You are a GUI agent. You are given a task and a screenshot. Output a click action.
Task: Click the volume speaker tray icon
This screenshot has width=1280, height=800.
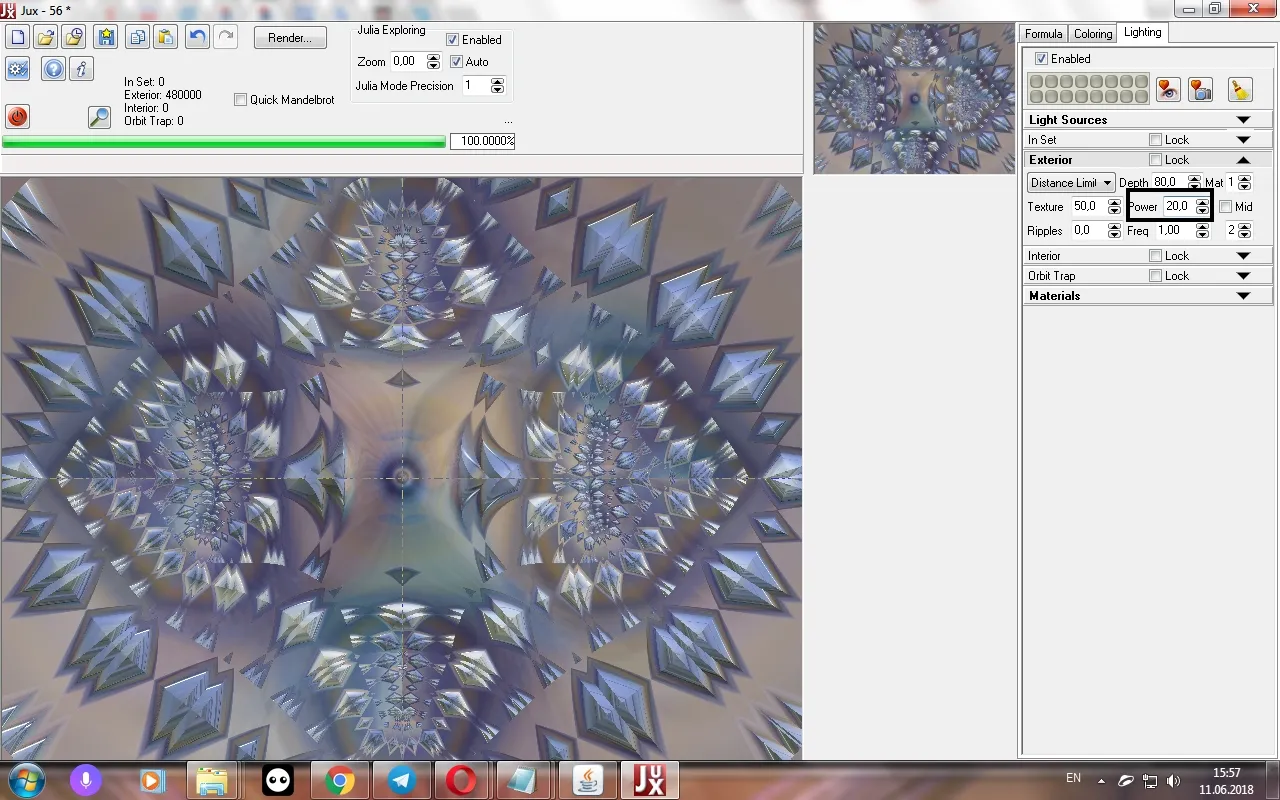tap(1174, 780)
